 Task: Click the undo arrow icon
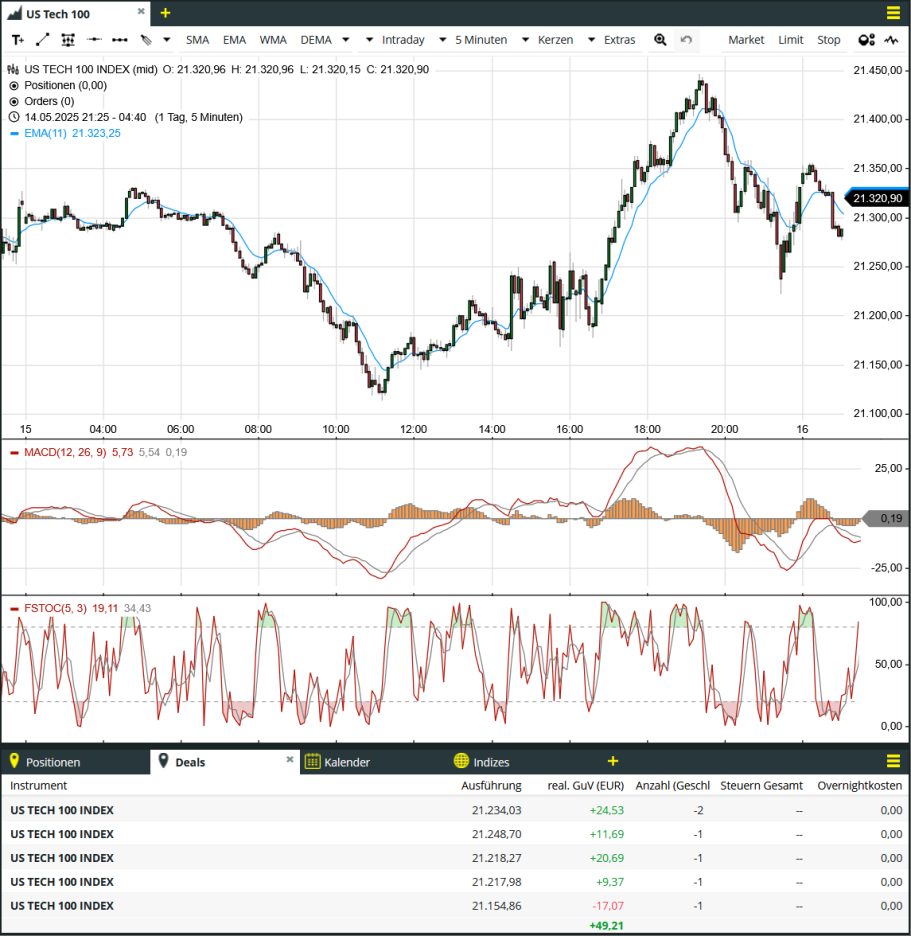tap(686, 40)
